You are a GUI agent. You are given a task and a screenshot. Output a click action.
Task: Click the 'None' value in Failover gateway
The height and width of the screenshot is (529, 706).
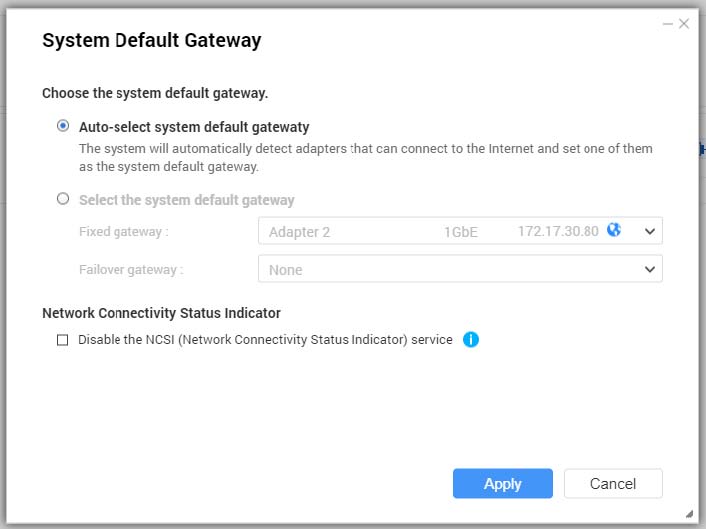[286, 270]
